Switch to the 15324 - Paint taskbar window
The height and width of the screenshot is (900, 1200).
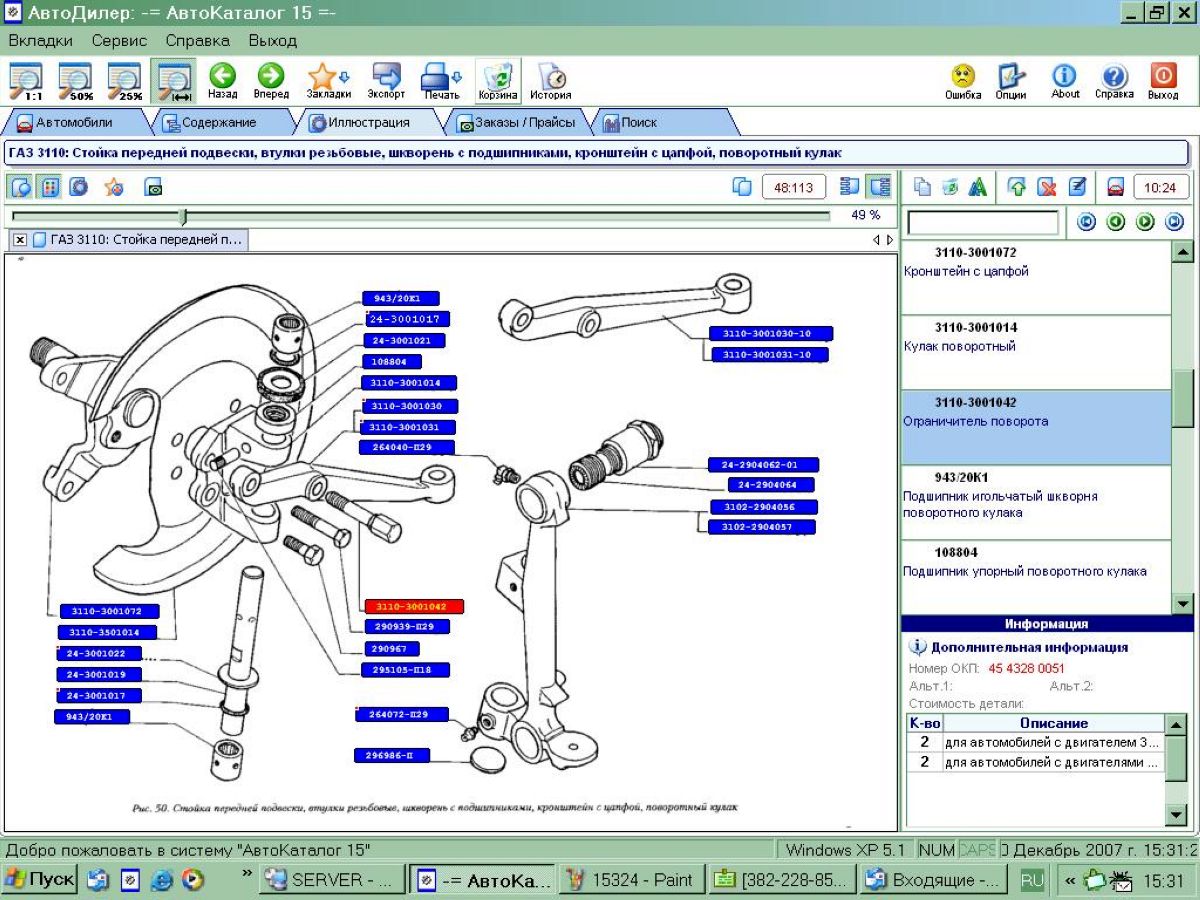[x=630, y=880]
